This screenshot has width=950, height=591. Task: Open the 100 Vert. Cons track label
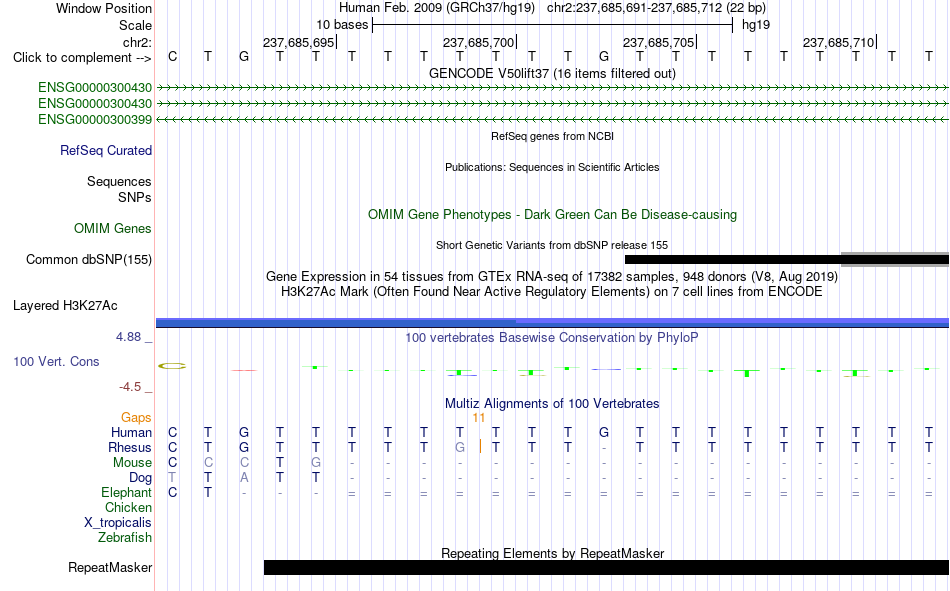(x=56, y=361)
